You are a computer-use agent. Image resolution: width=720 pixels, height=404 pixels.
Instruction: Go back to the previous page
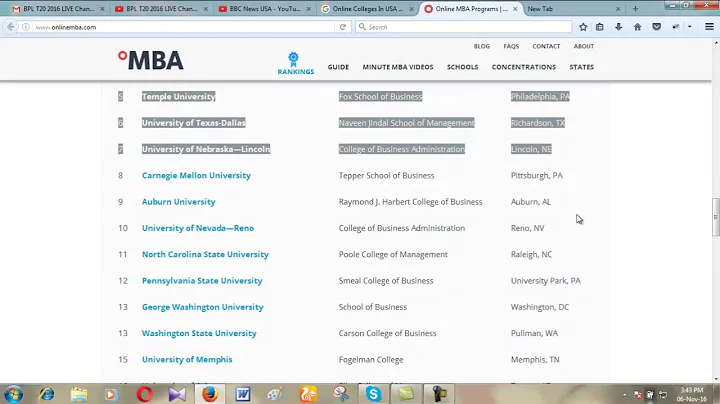coord(11,27)
